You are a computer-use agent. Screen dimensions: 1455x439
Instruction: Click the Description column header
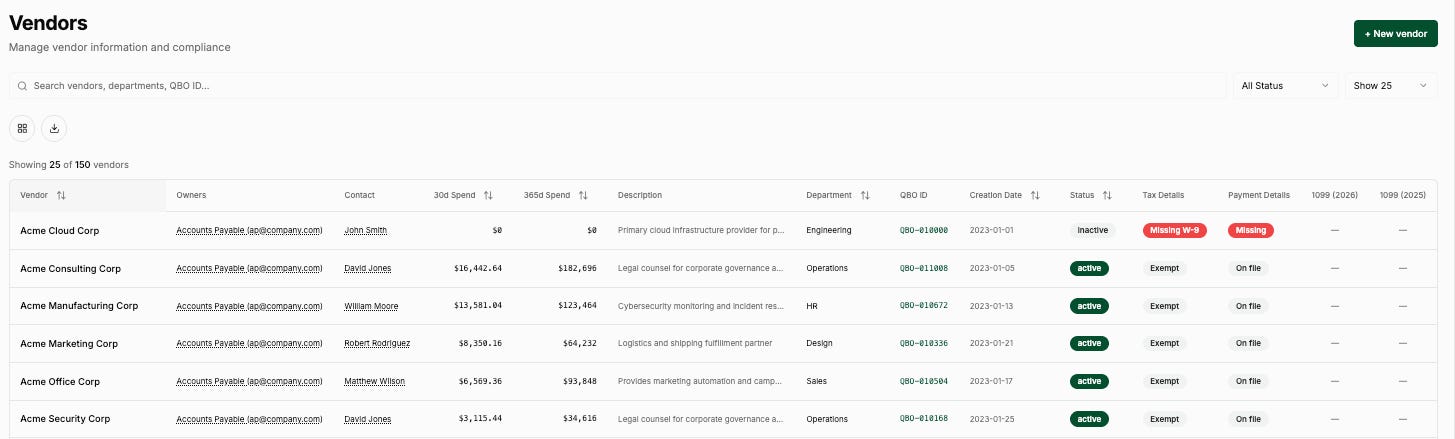[x=640, y=195]
